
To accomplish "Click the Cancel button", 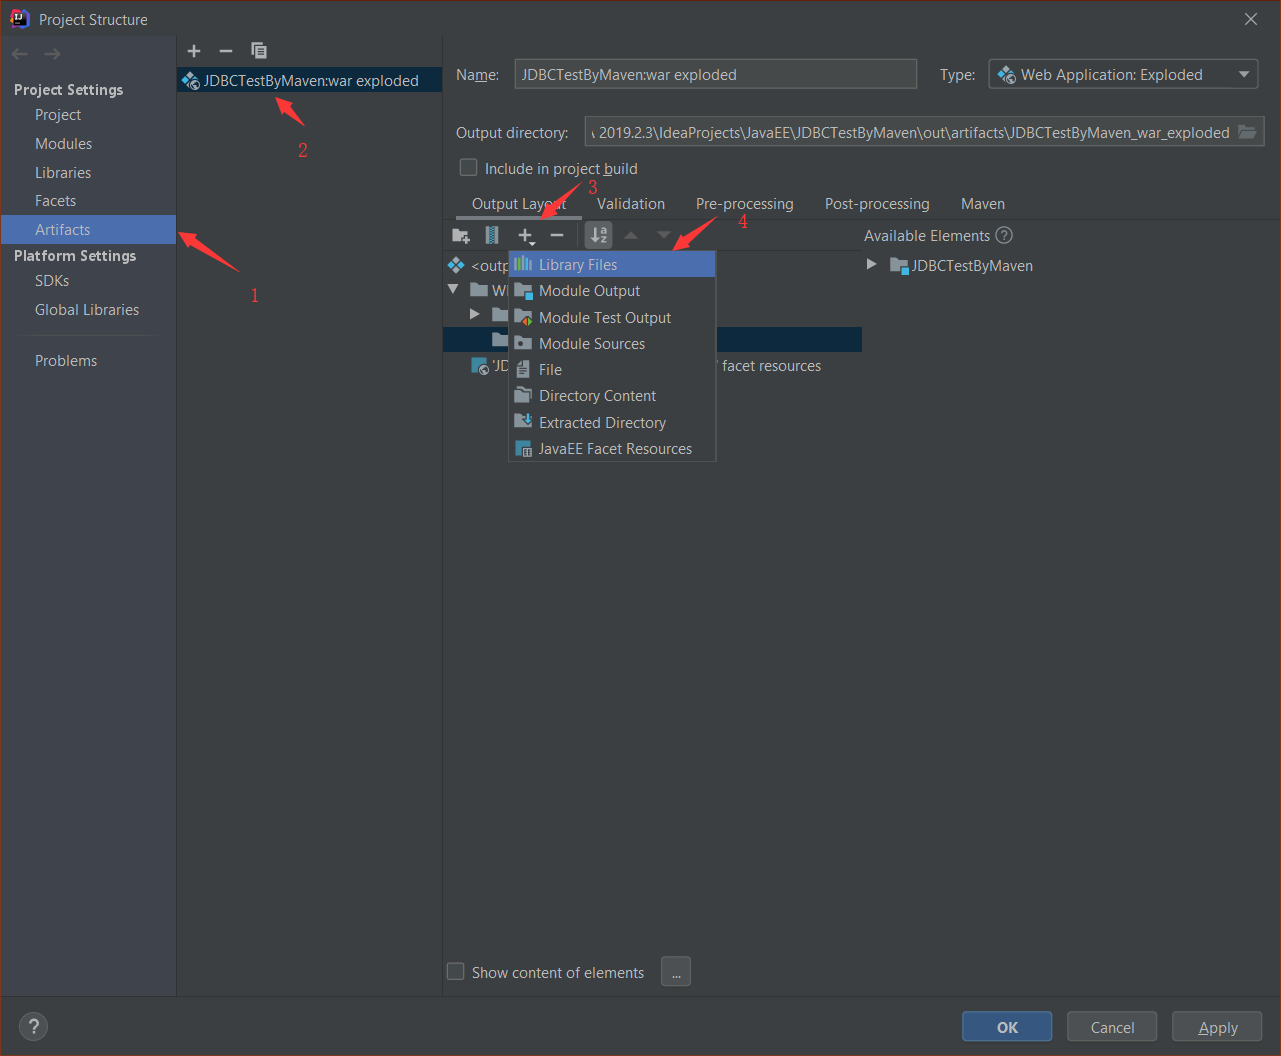I will 1112,1027.
